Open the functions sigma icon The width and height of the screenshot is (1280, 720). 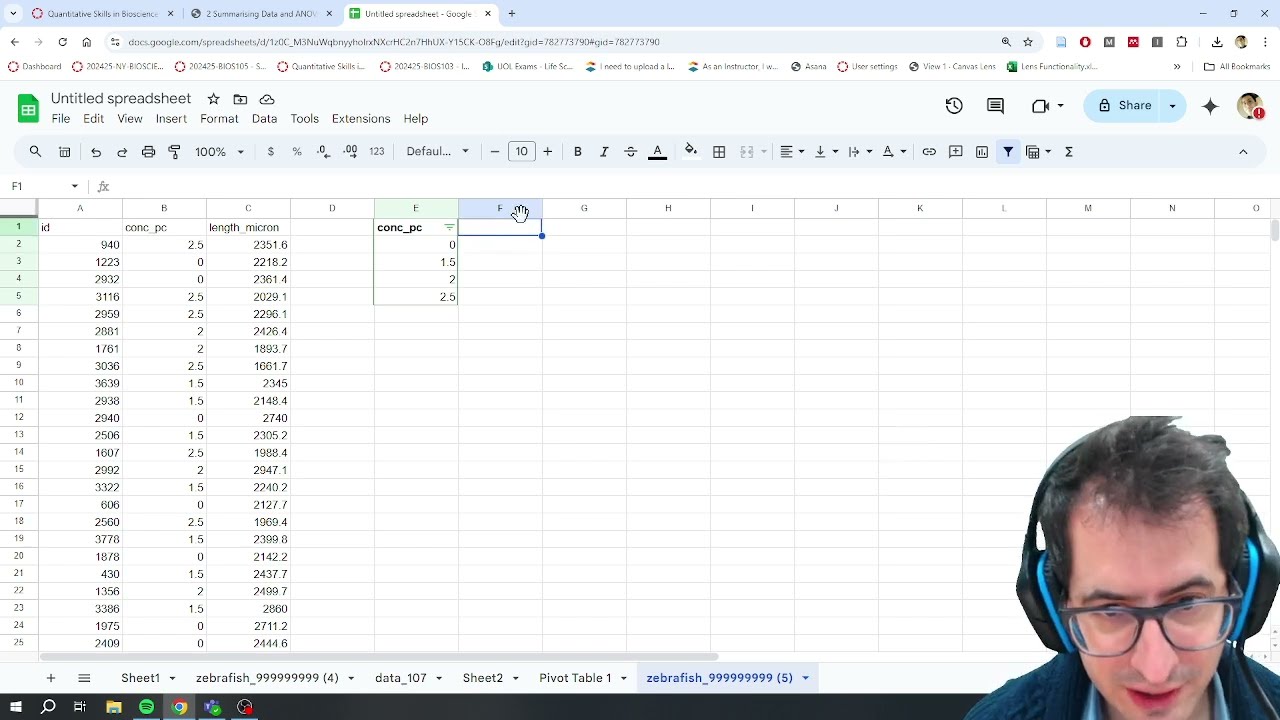coord(1068,152)
